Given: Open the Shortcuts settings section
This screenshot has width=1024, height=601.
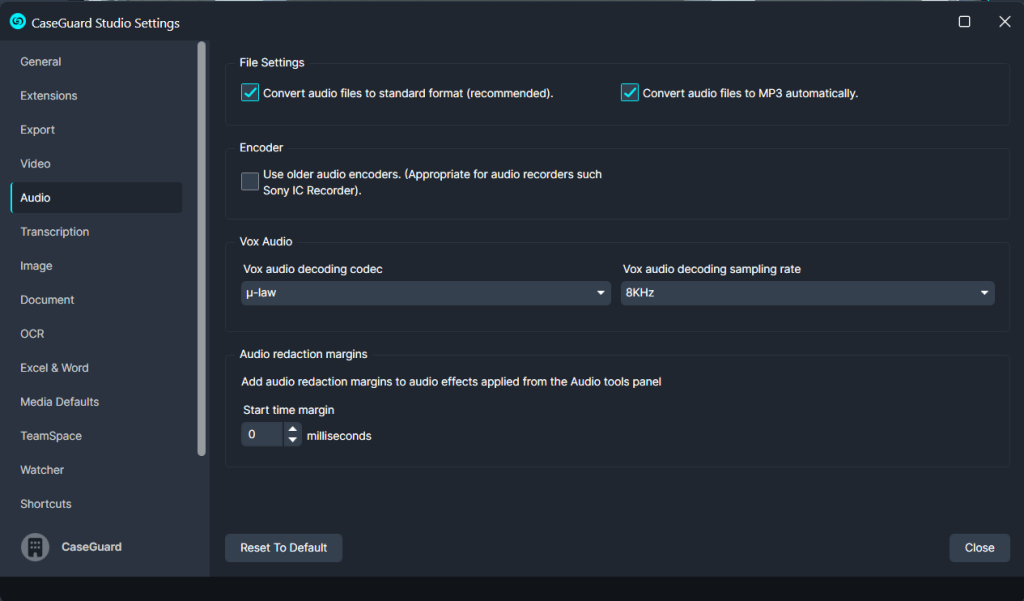Looking at the screenshot, I should [46, 504].
